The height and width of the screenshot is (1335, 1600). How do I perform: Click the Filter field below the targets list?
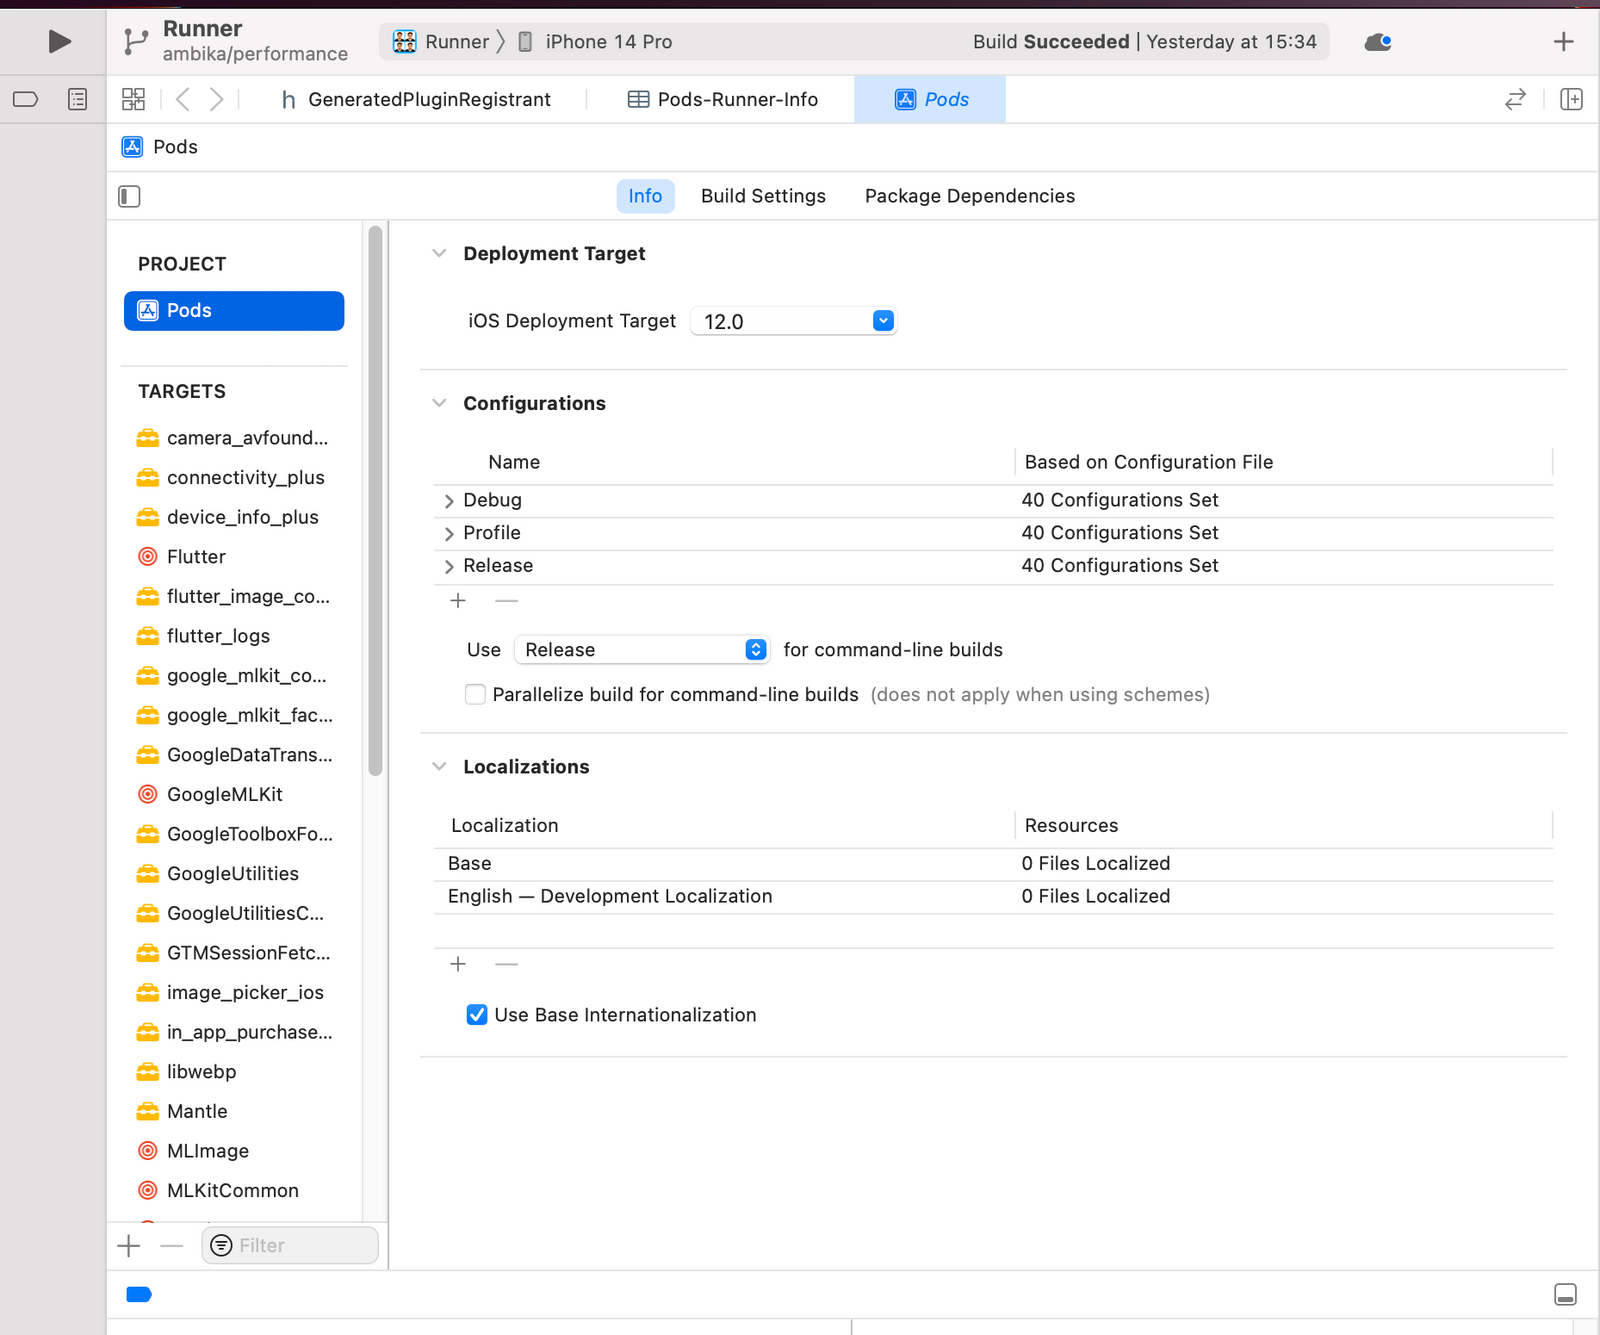pyautogui.click(x=289, y=1245)
